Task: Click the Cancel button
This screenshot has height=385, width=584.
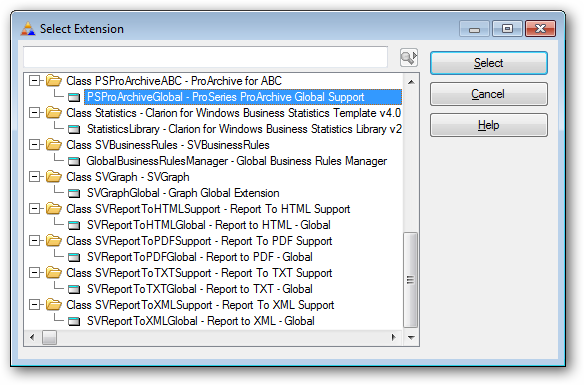Action: pos(489,94)
